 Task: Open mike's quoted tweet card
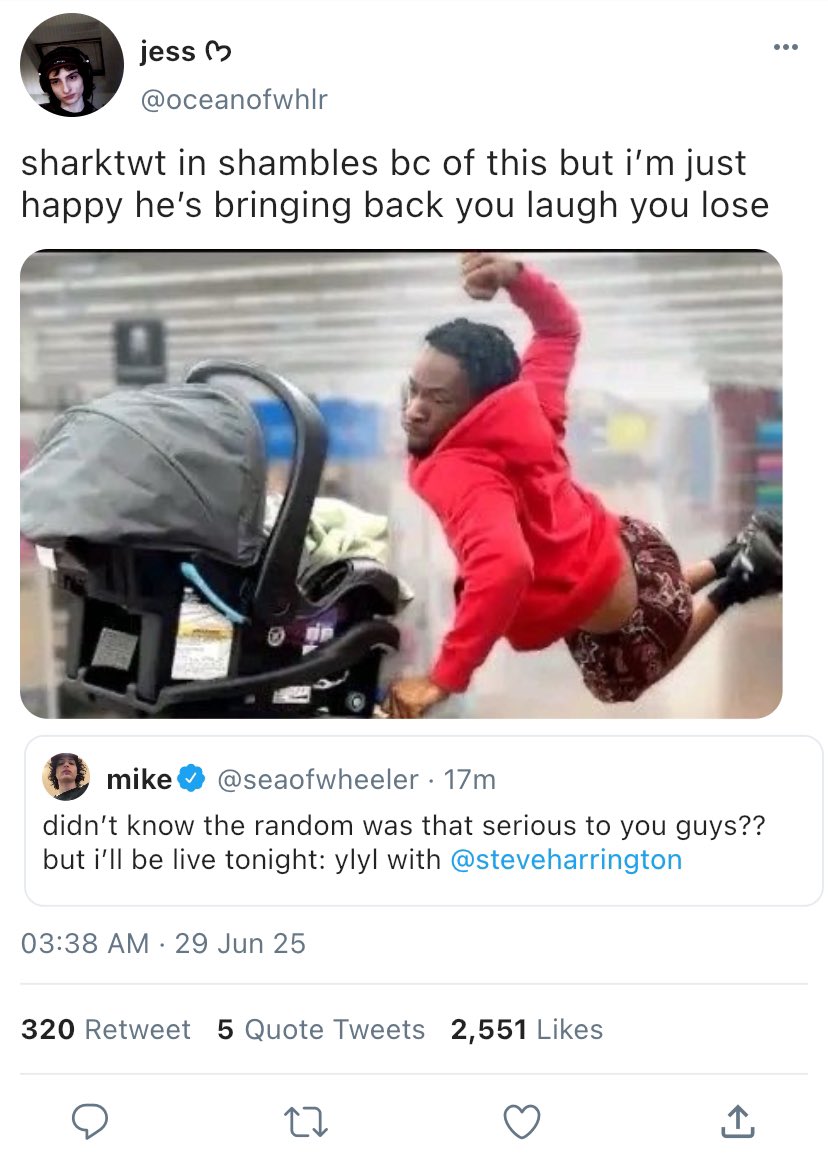click(x=423, y=821)
